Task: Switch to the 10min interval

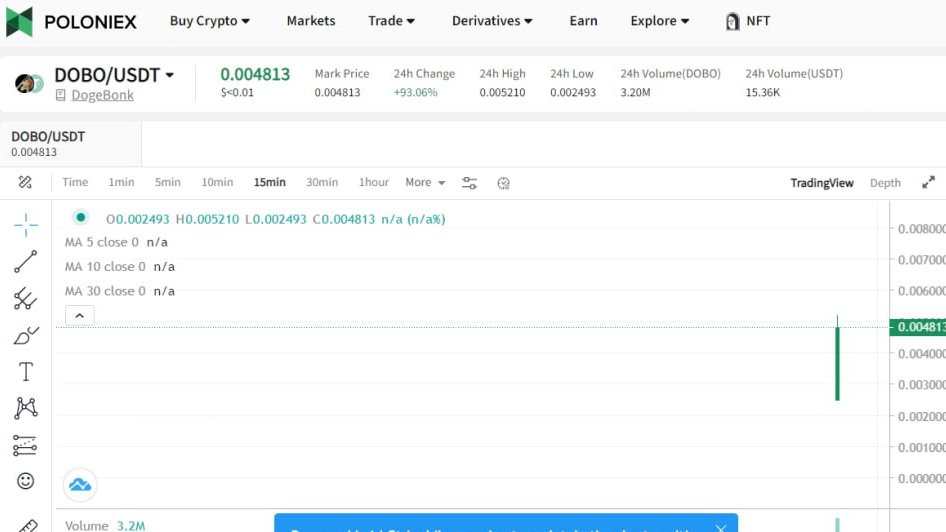Action: pos(217,182)
